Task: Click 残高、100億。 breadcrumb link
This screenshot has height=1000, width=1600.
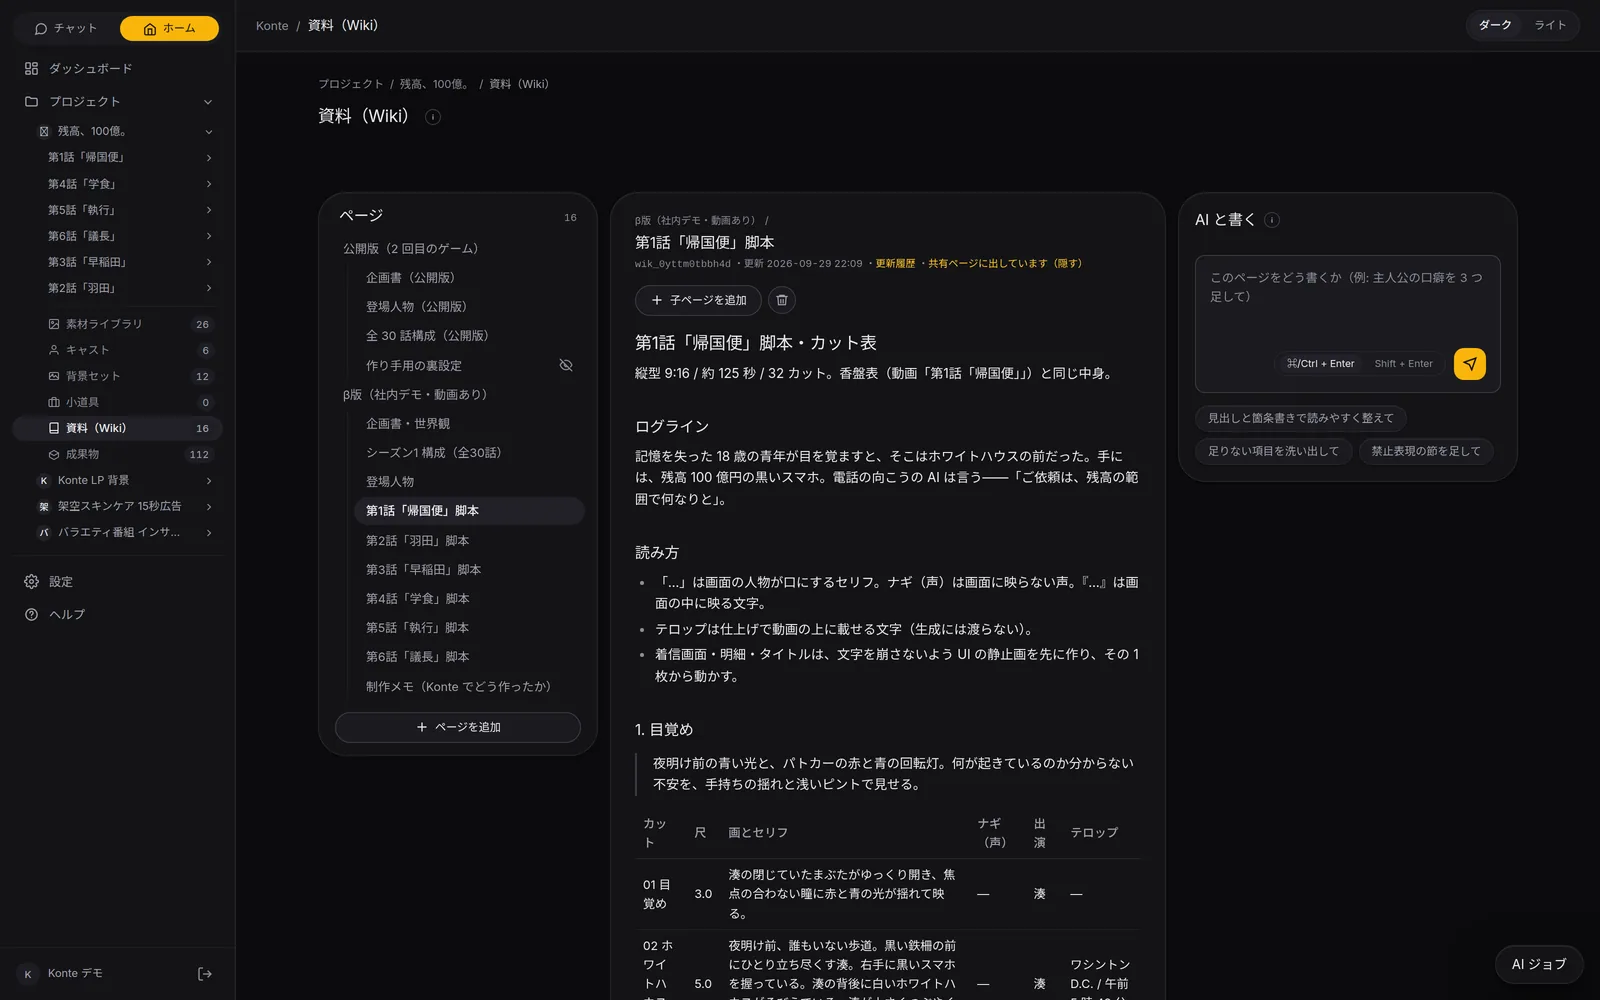Action: tap(434, 84)
